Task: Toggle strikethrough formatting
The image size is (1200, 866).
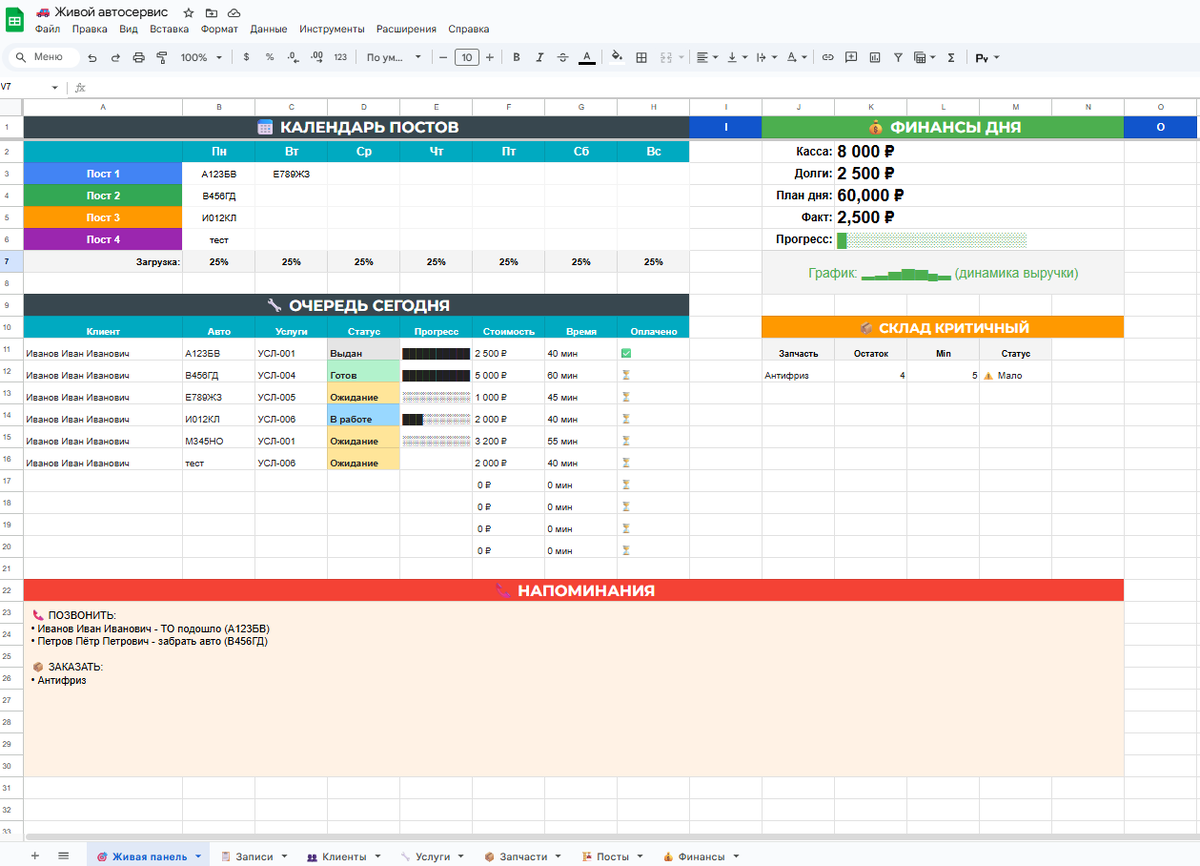Action: (563, 58)
